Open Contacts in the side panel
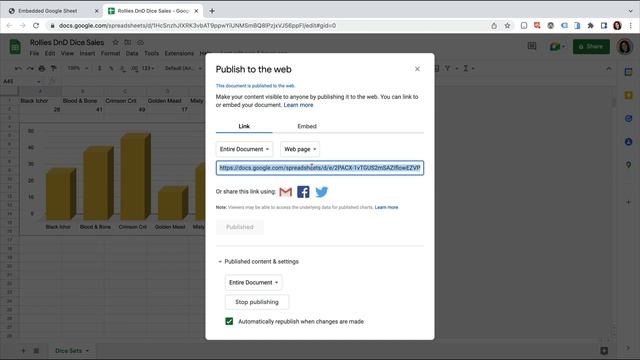This screenshot has height=360, width=640. point(629,141)
